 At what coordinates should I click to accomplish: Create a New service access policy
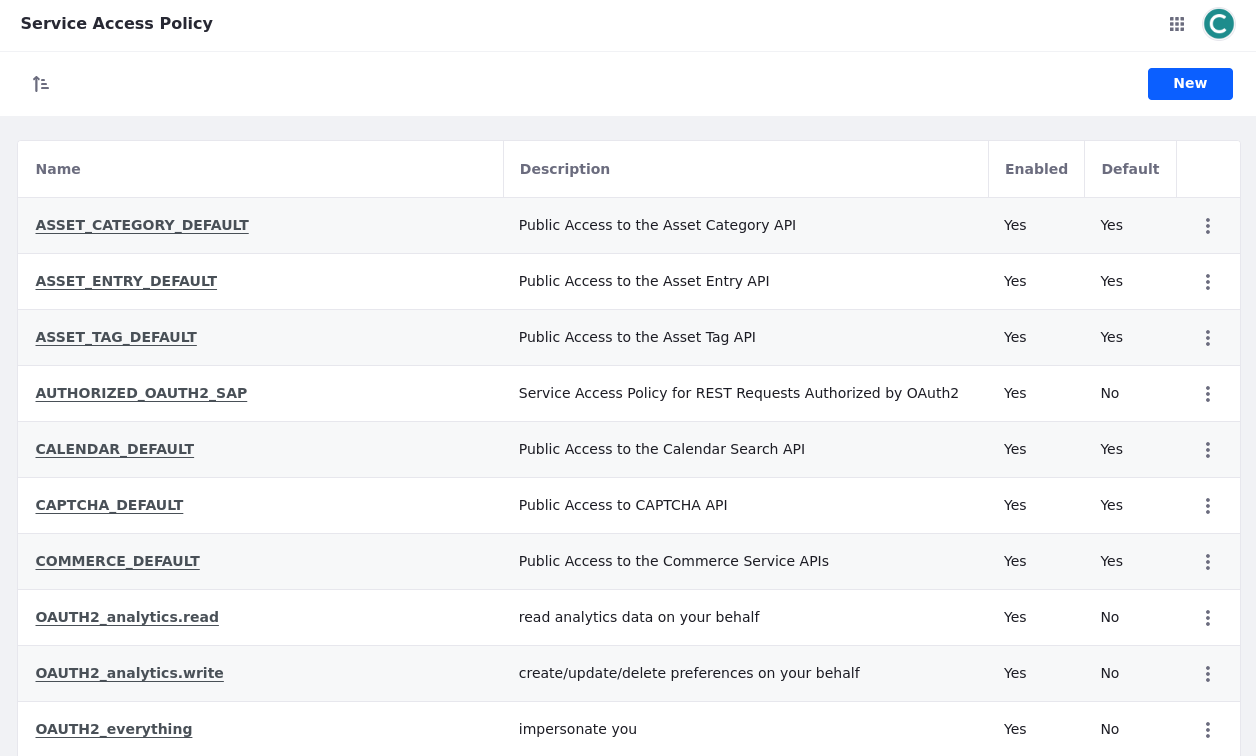[x=1189, y=84]
